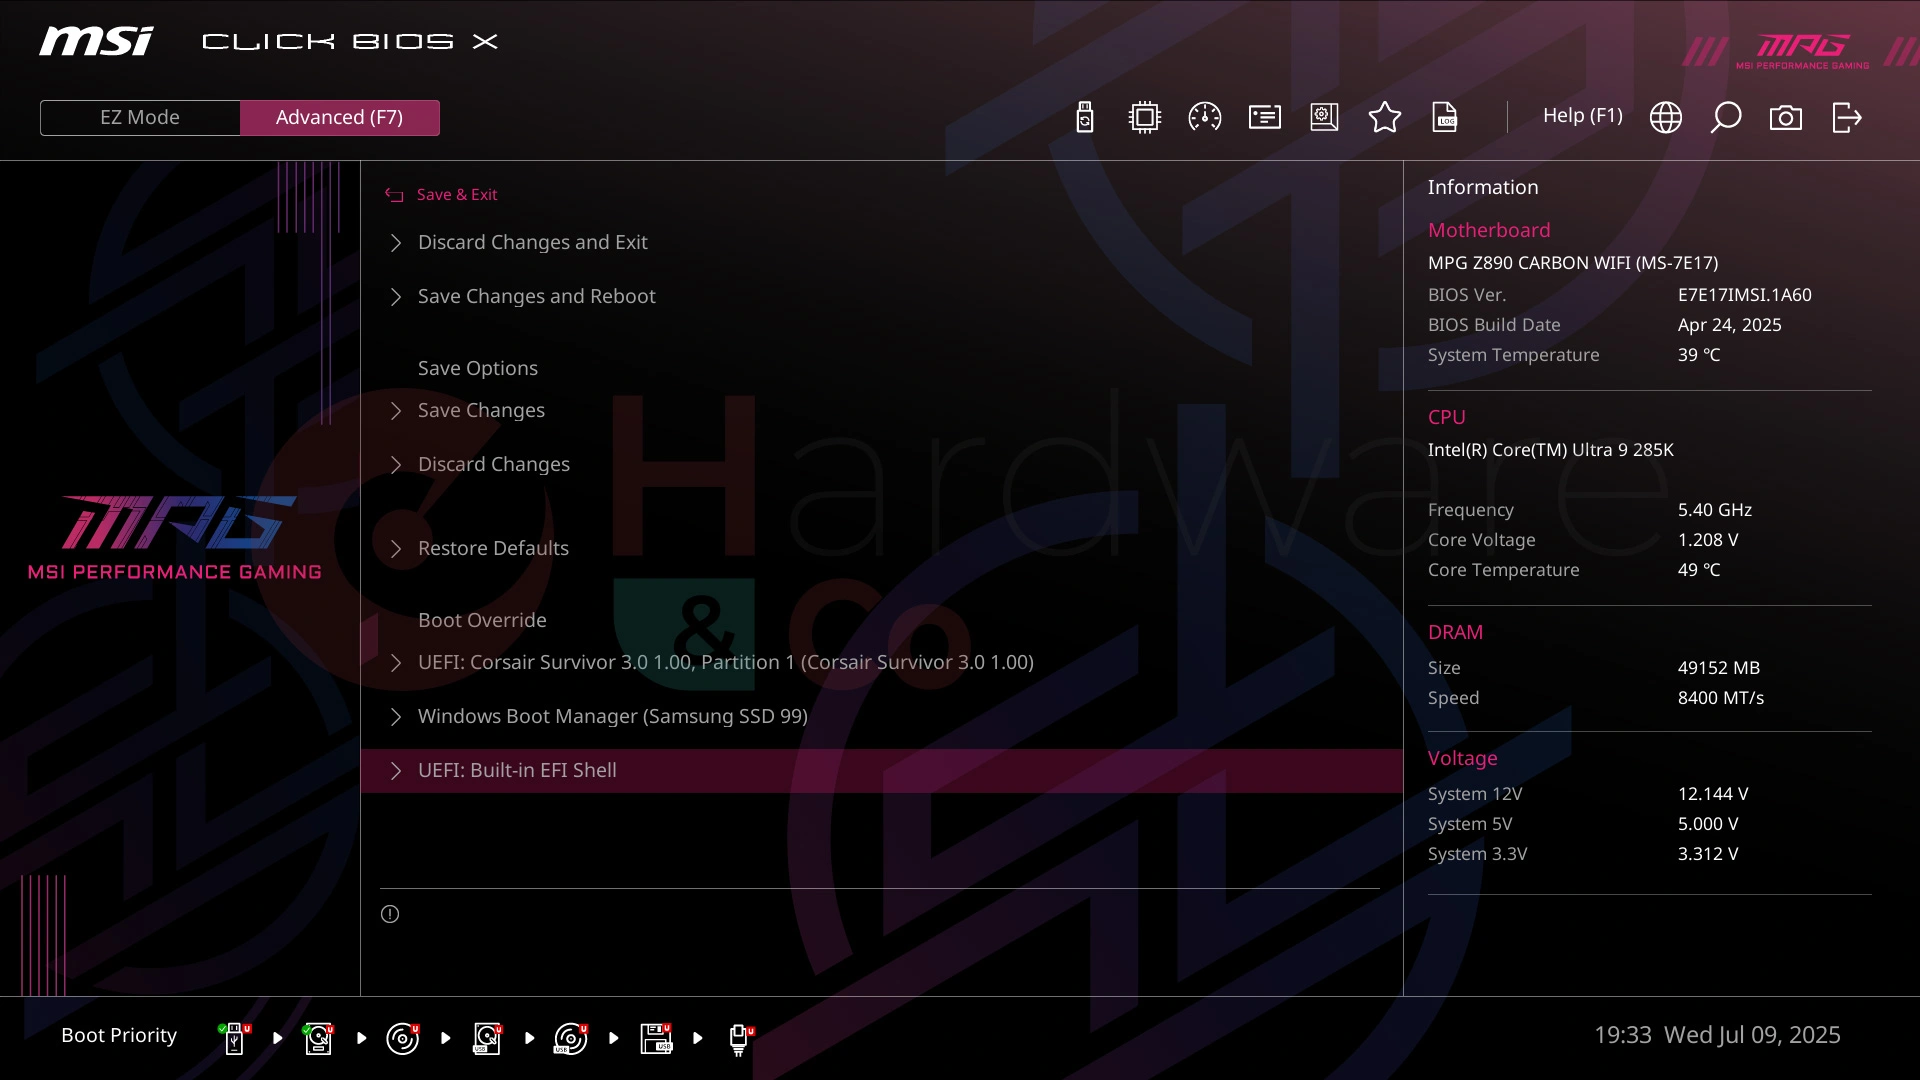Click the Core Voltage value 1.208 V

pos(1707,540)
